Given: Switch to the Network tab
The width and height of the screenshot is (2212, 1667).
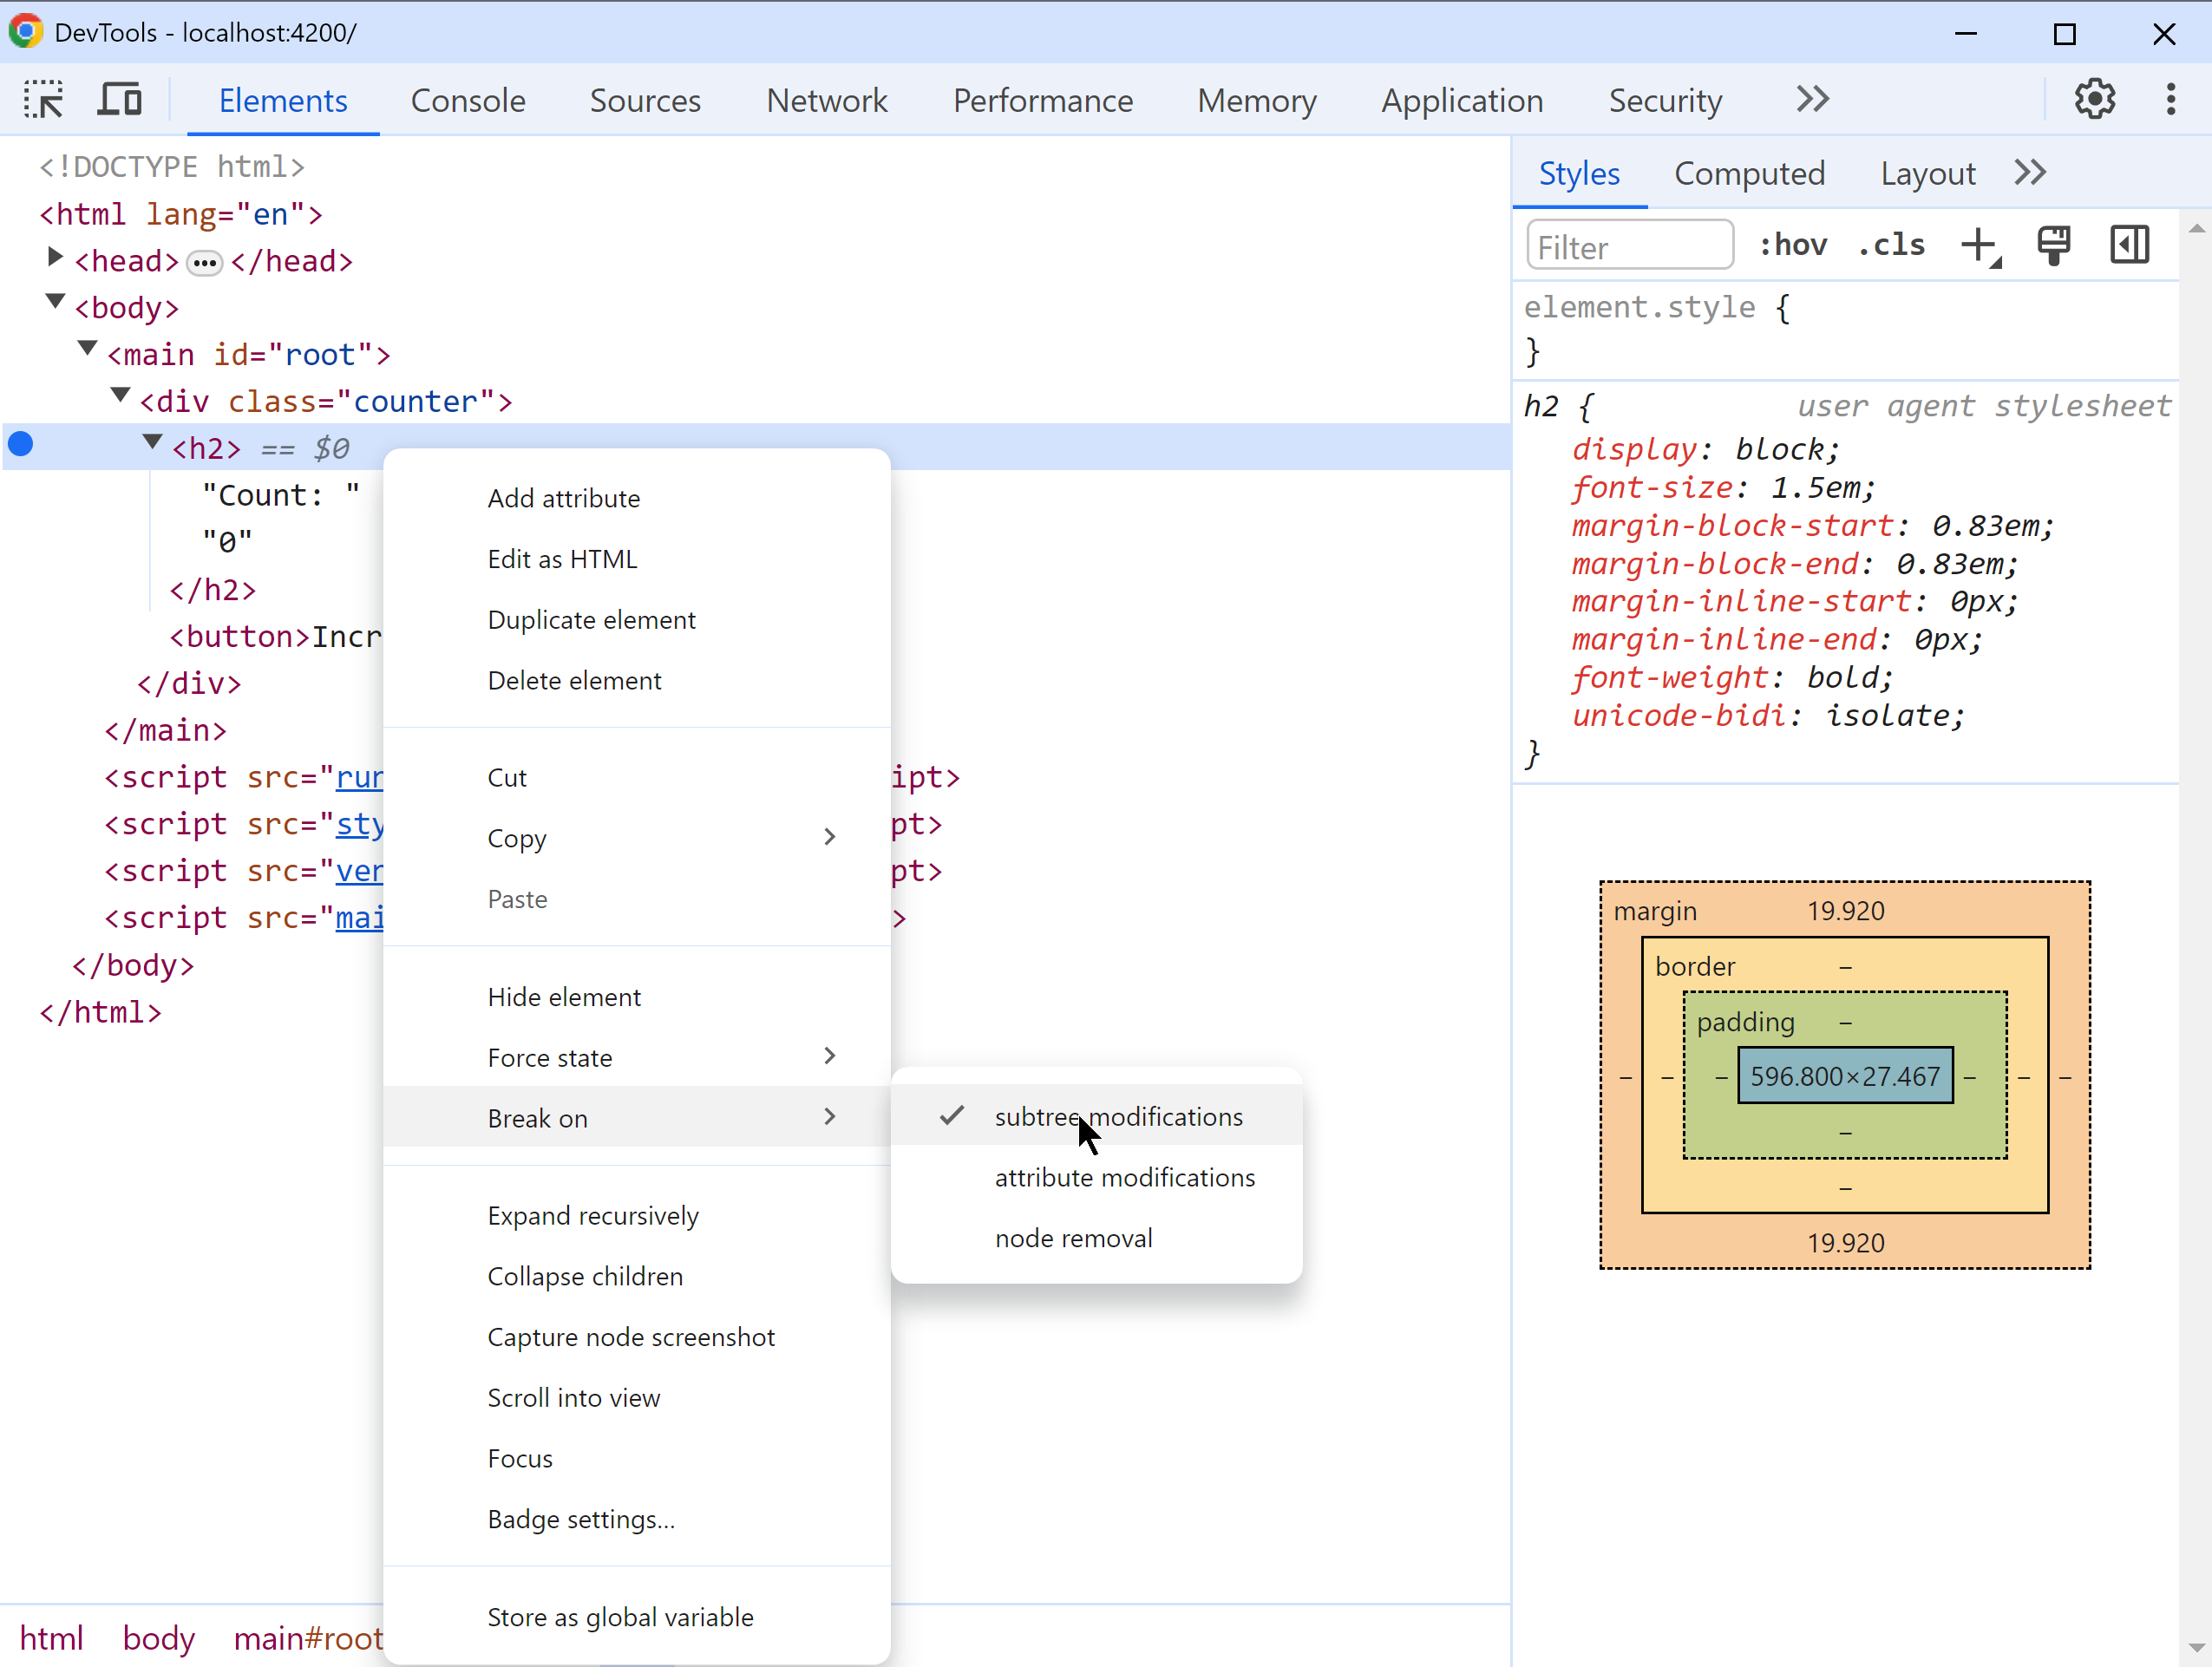Looking at the screenshot, I should [x=827, y=100].
